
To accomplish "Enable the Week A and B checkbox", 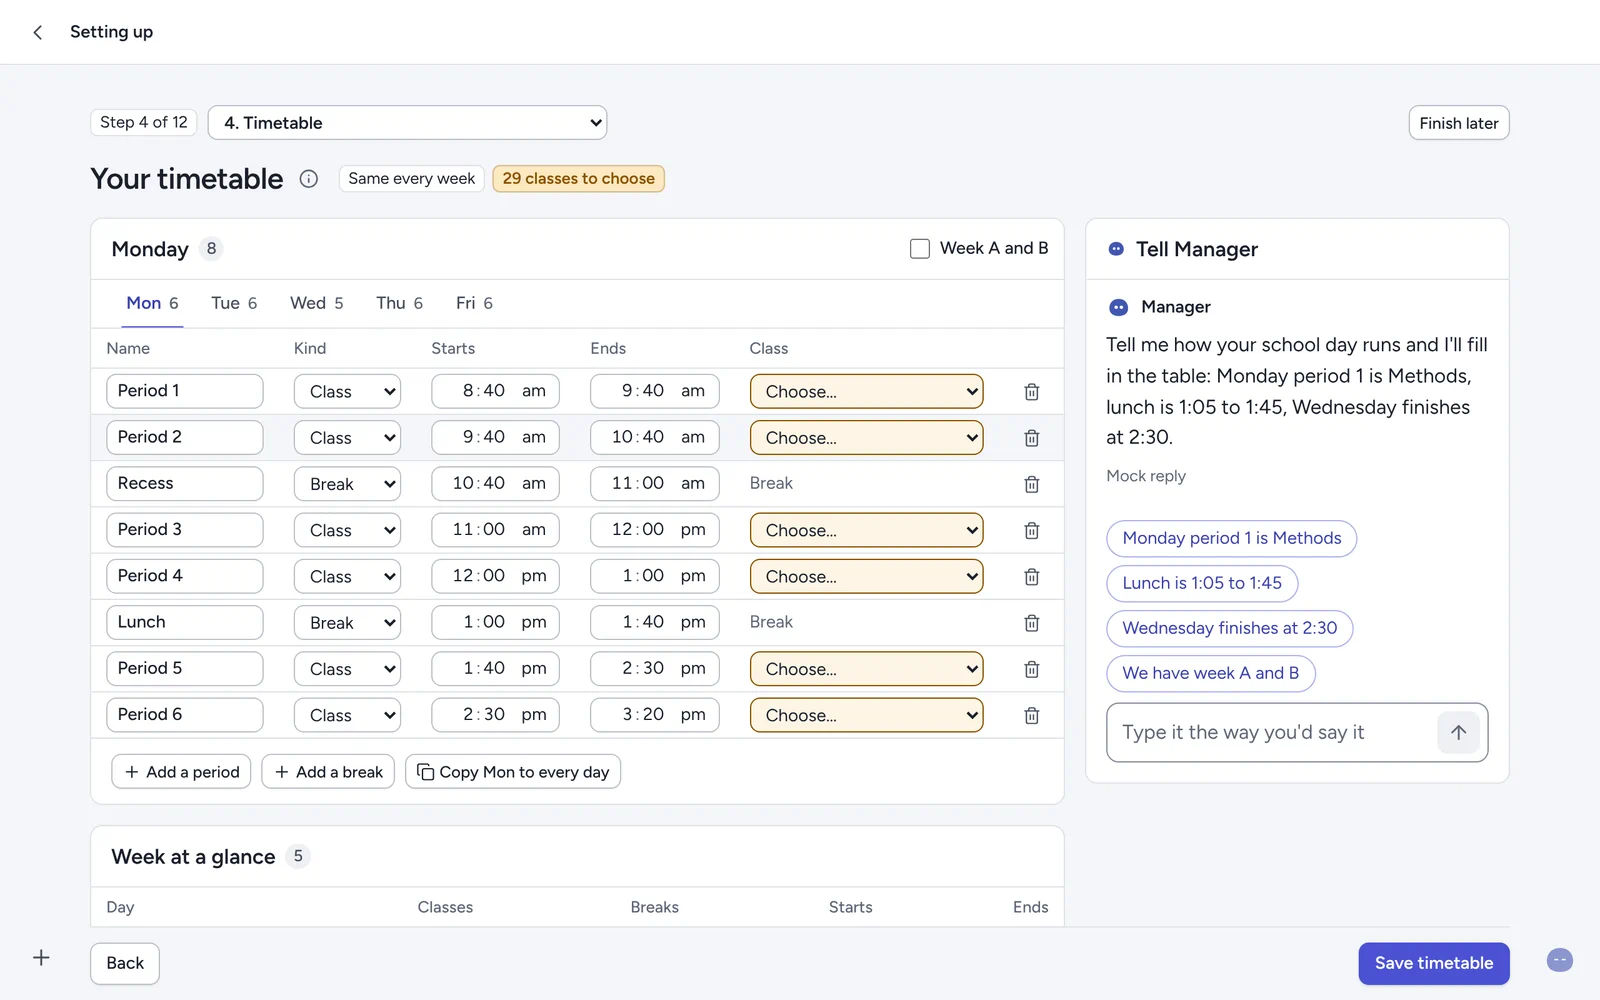I will [x=920, y=248].
